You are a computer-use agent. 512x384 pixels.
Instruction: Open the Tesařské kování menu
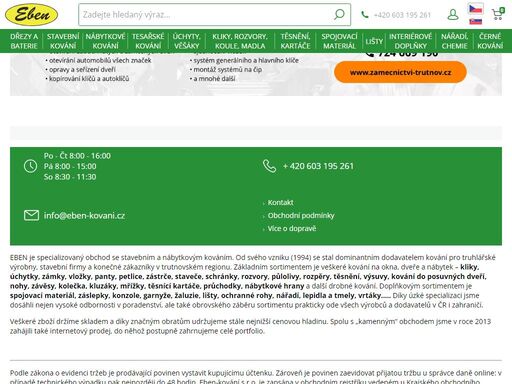148,41
